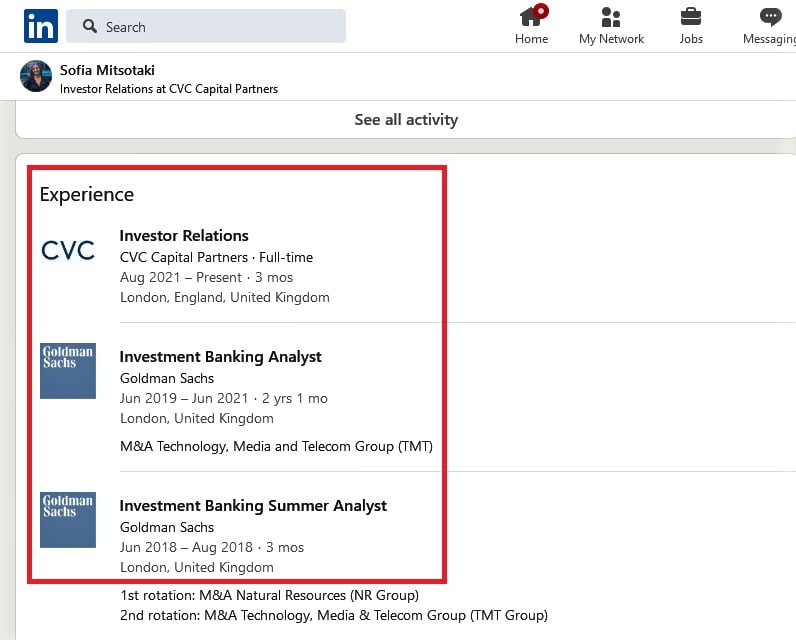The width and height of the screenshot is (796, 640).
Task: Open the LinkedIn logo home link
Action: [x=41, y=26]
